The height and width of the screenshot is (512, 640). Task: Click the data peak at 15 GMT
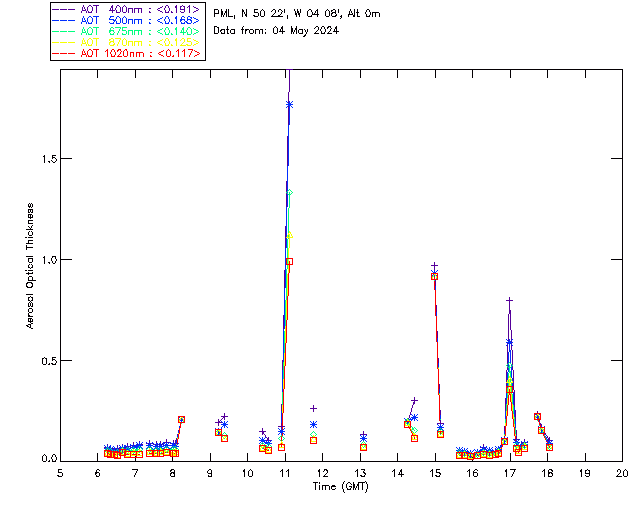click(x=434, y=266)
